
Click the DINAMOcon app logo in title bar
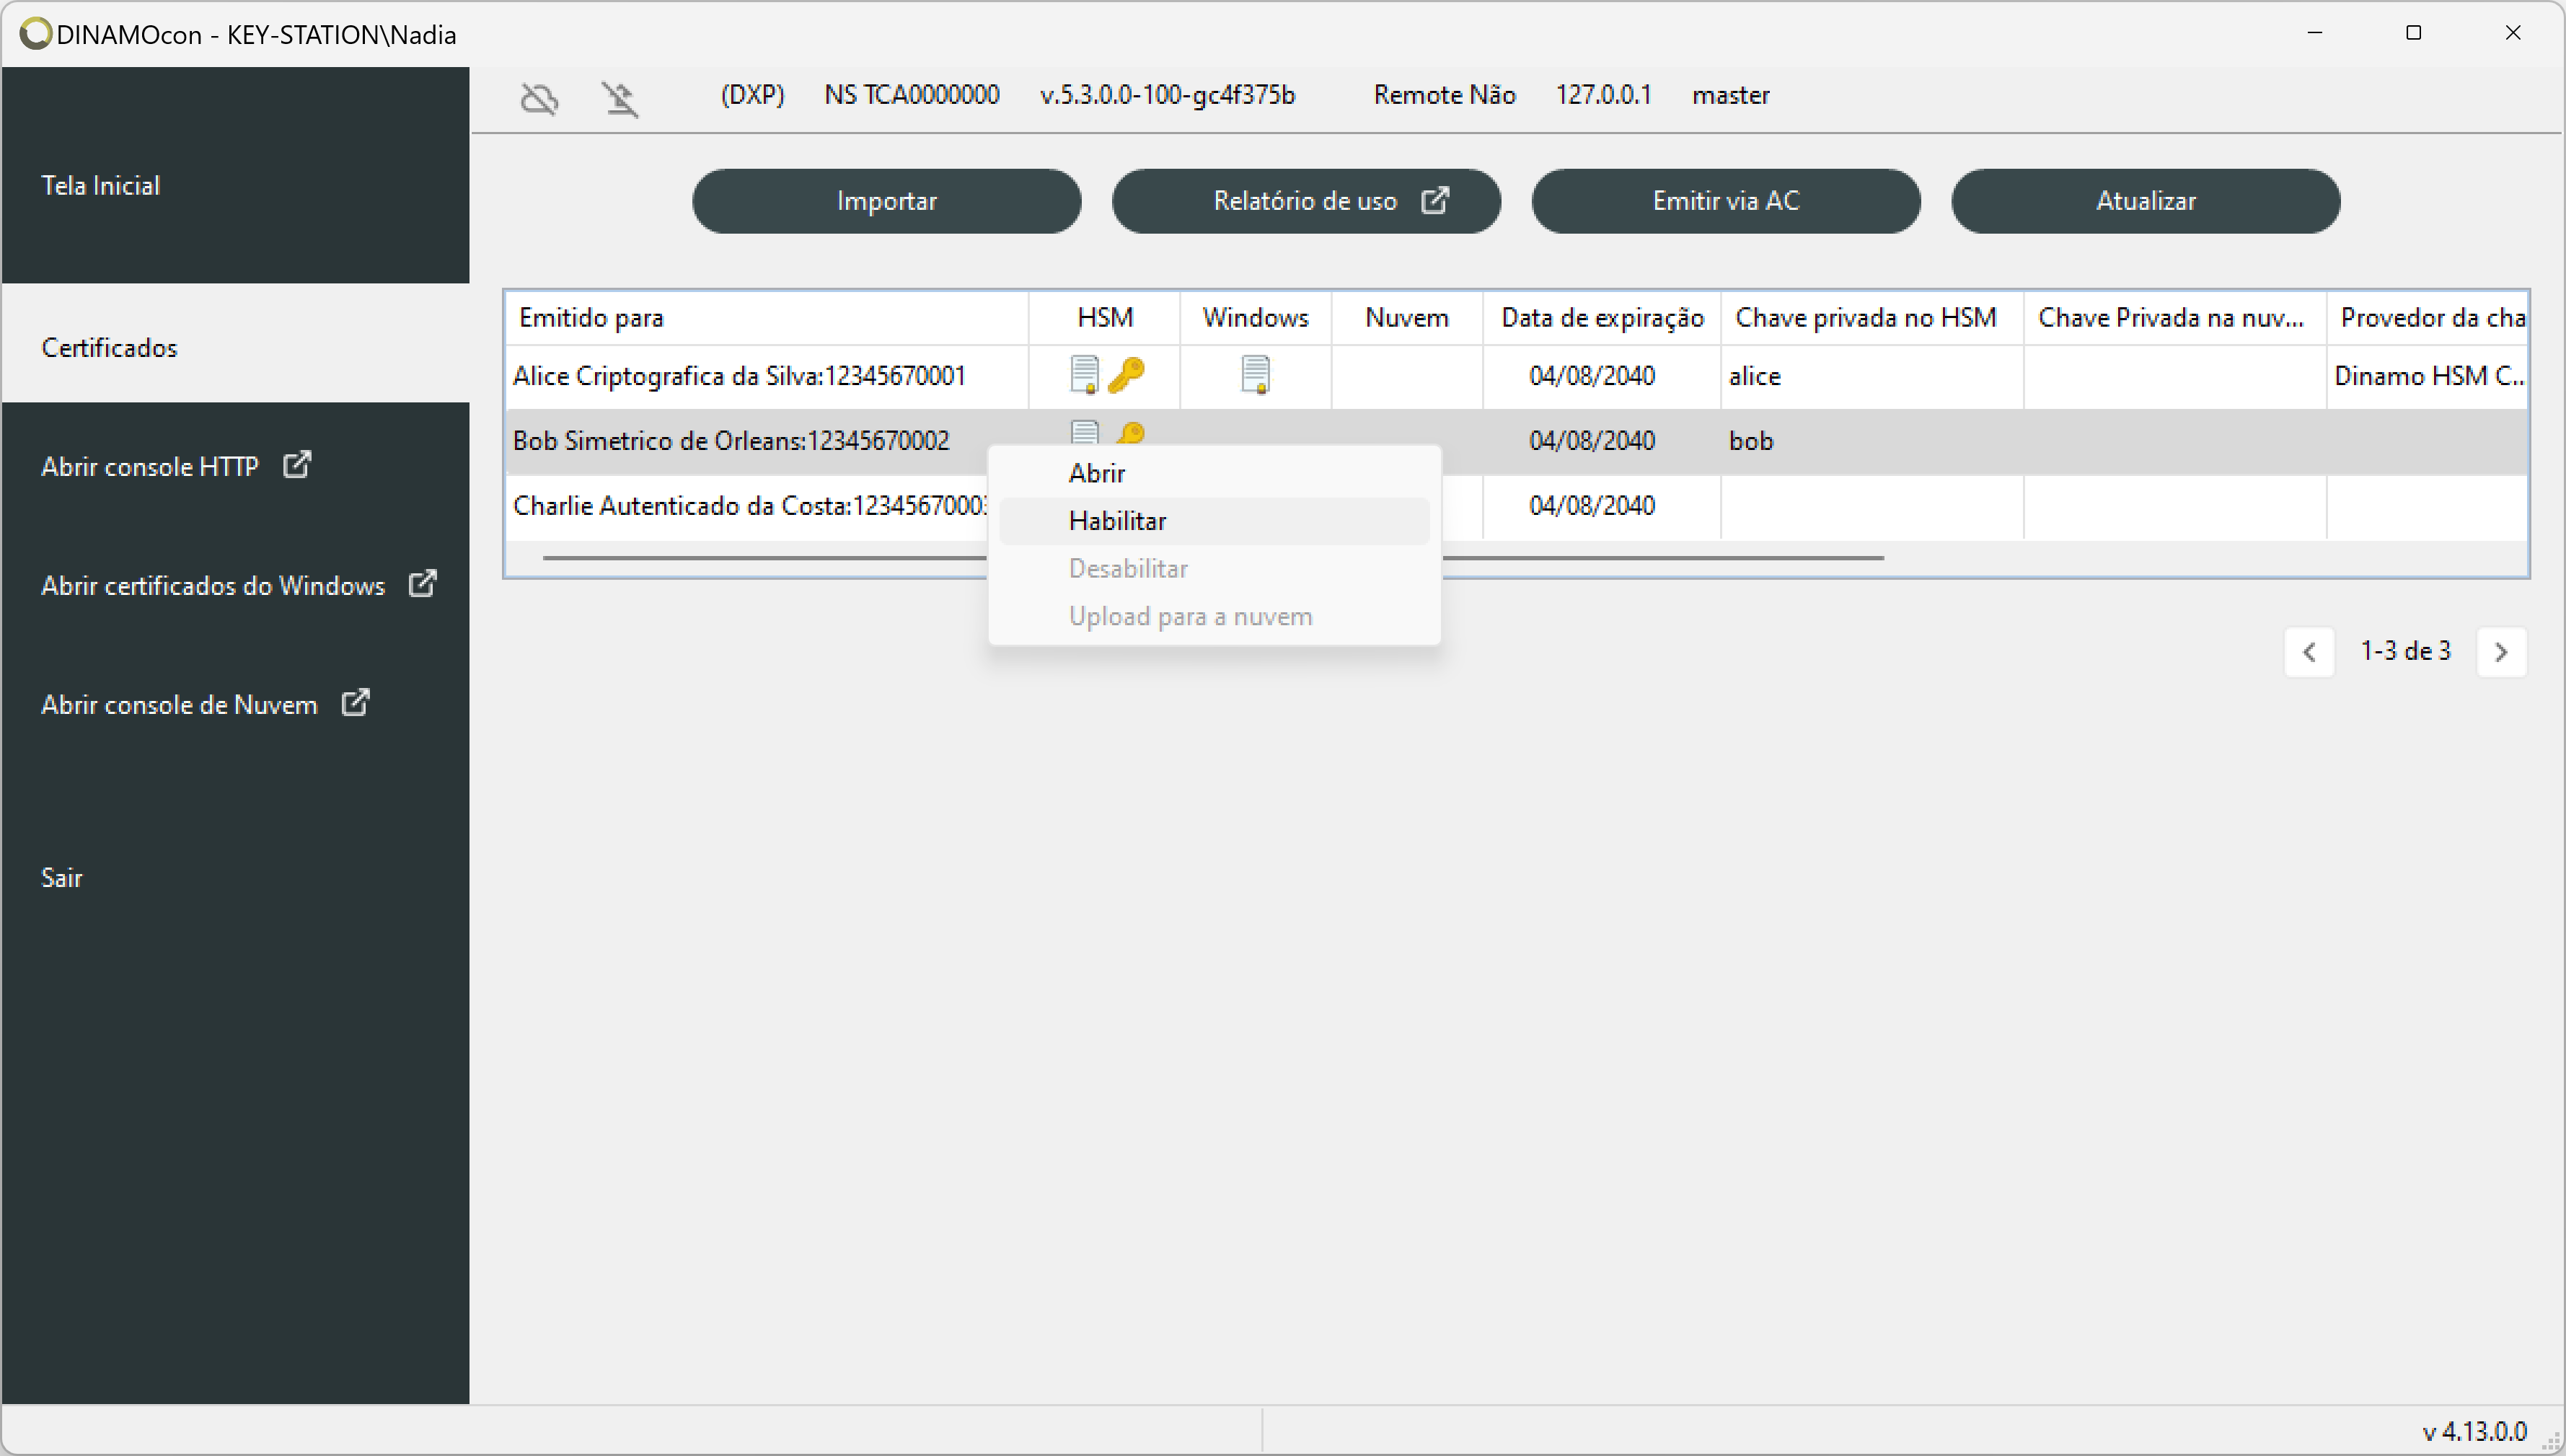pos(35,33)
